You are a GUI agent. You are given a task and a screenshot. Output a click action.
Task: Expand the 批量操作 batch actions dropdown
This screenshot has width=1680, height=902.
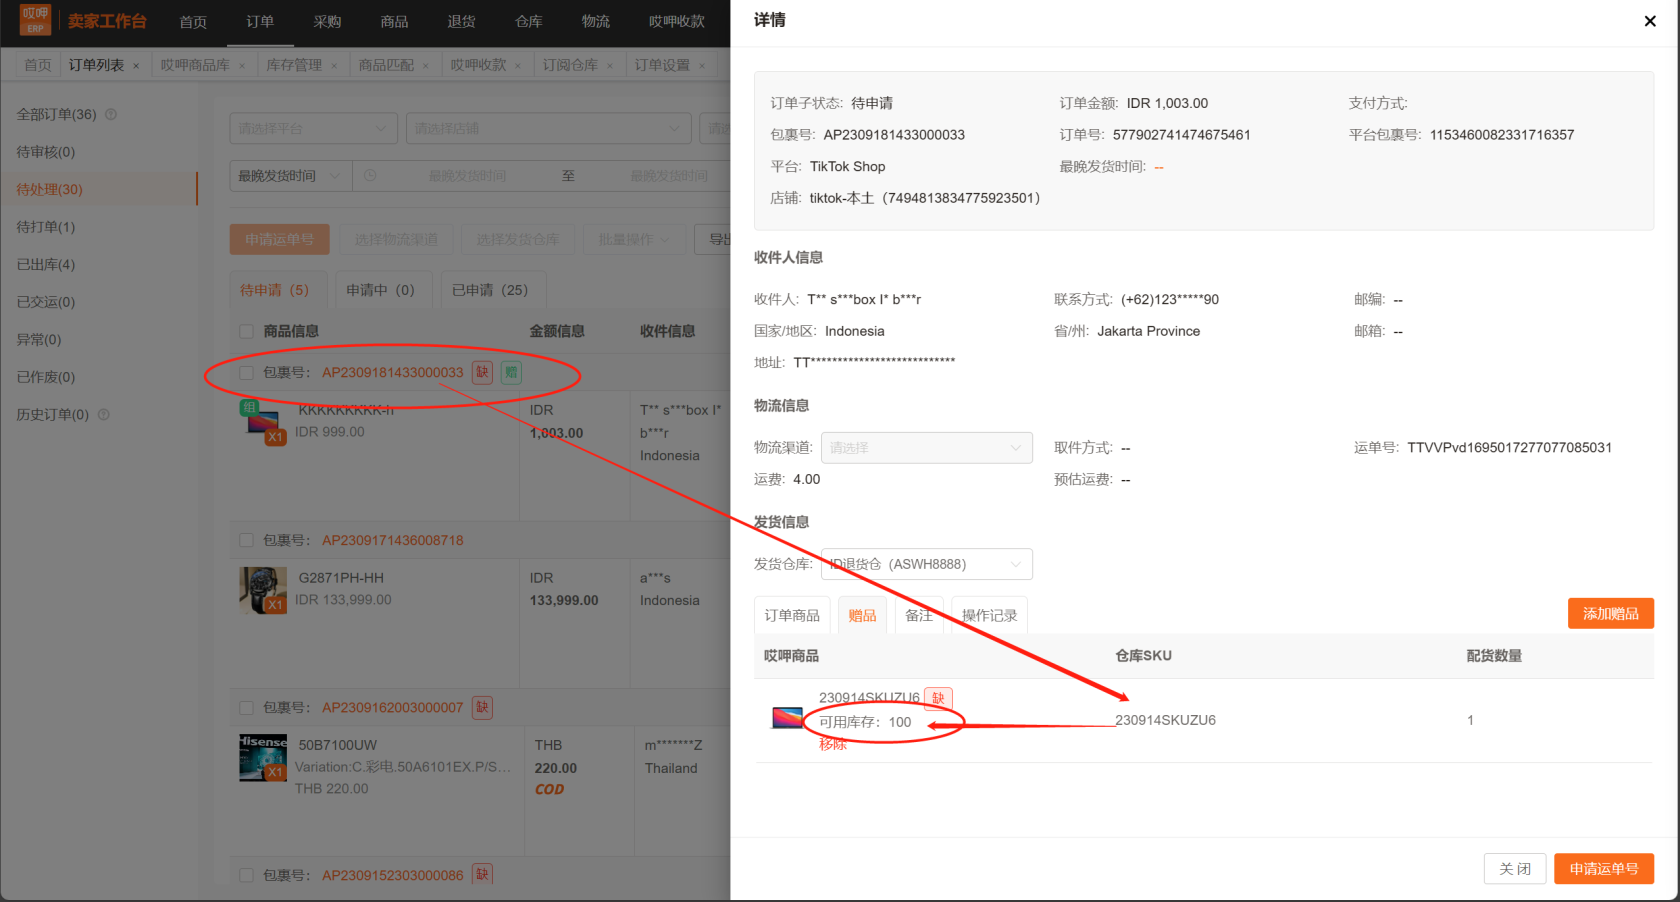click(x=634, y=239)
